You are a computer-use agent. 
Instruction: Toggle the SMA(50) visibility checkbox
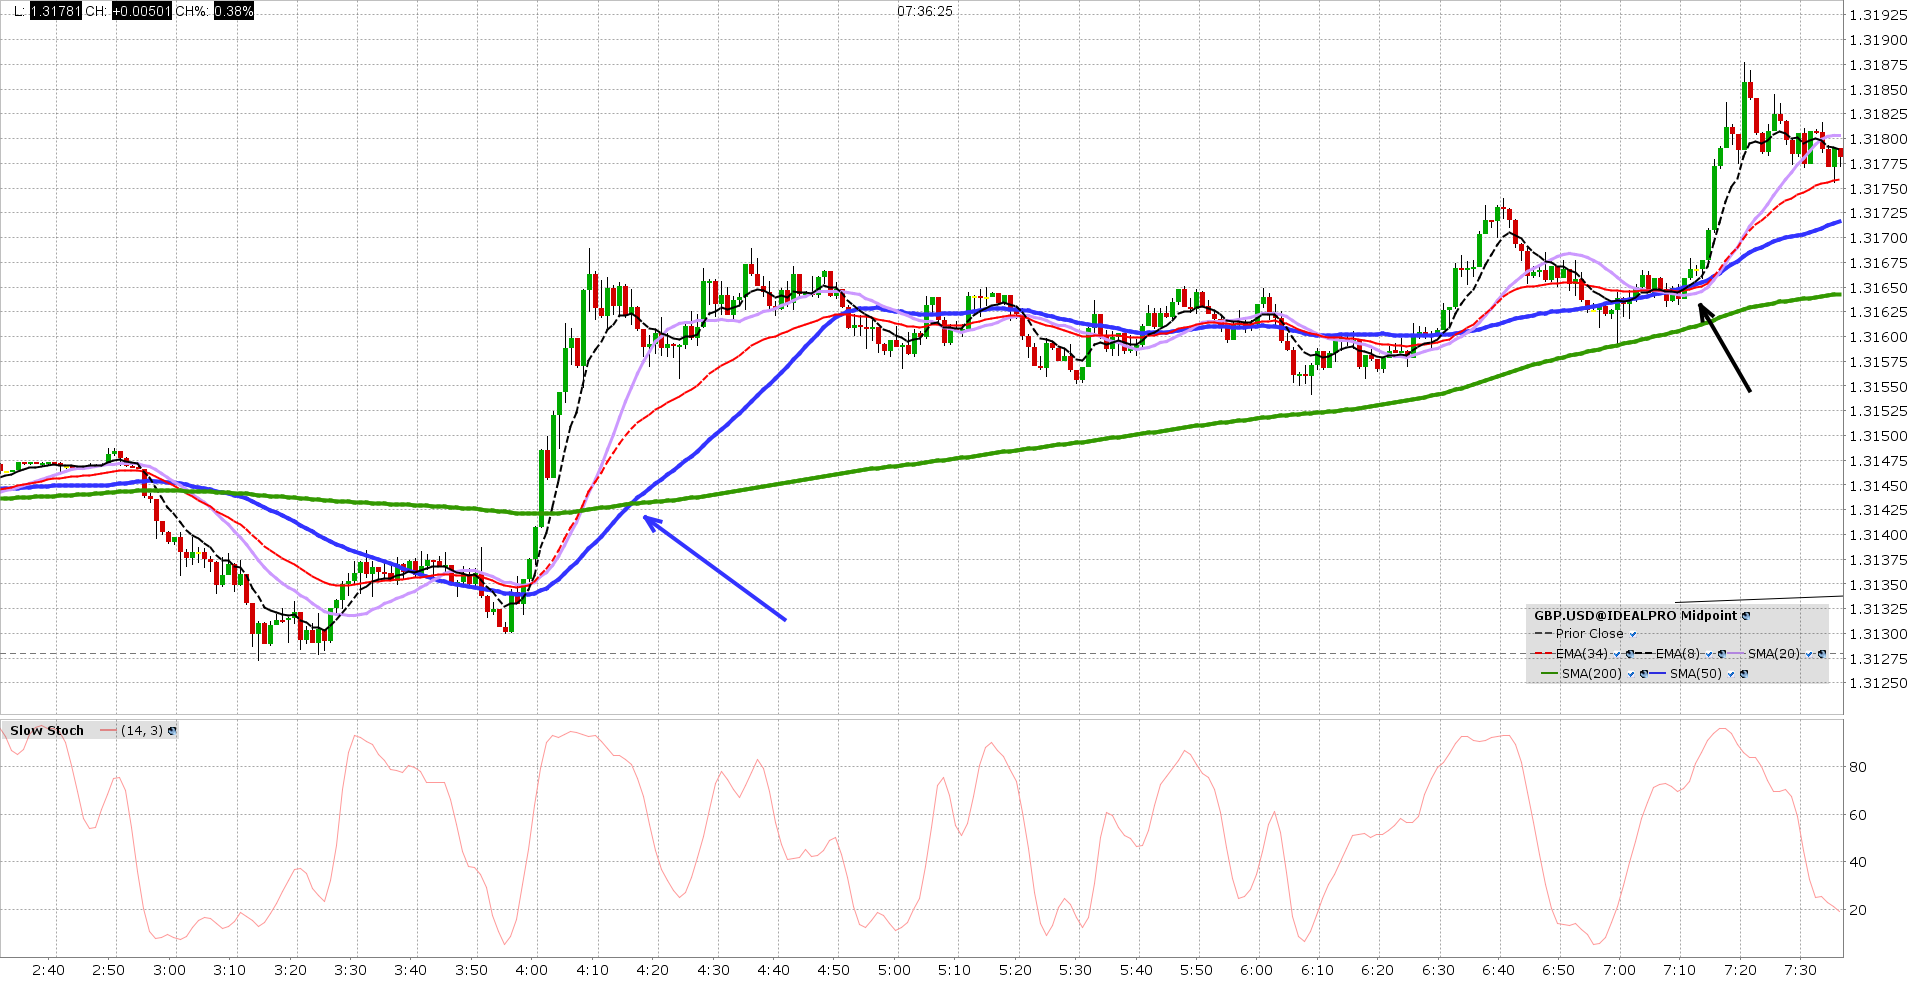1731,674
